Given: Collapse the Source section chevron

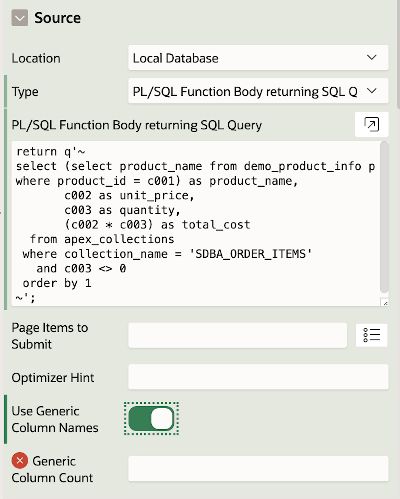Looking at the screenshot, I should [20, 18].
